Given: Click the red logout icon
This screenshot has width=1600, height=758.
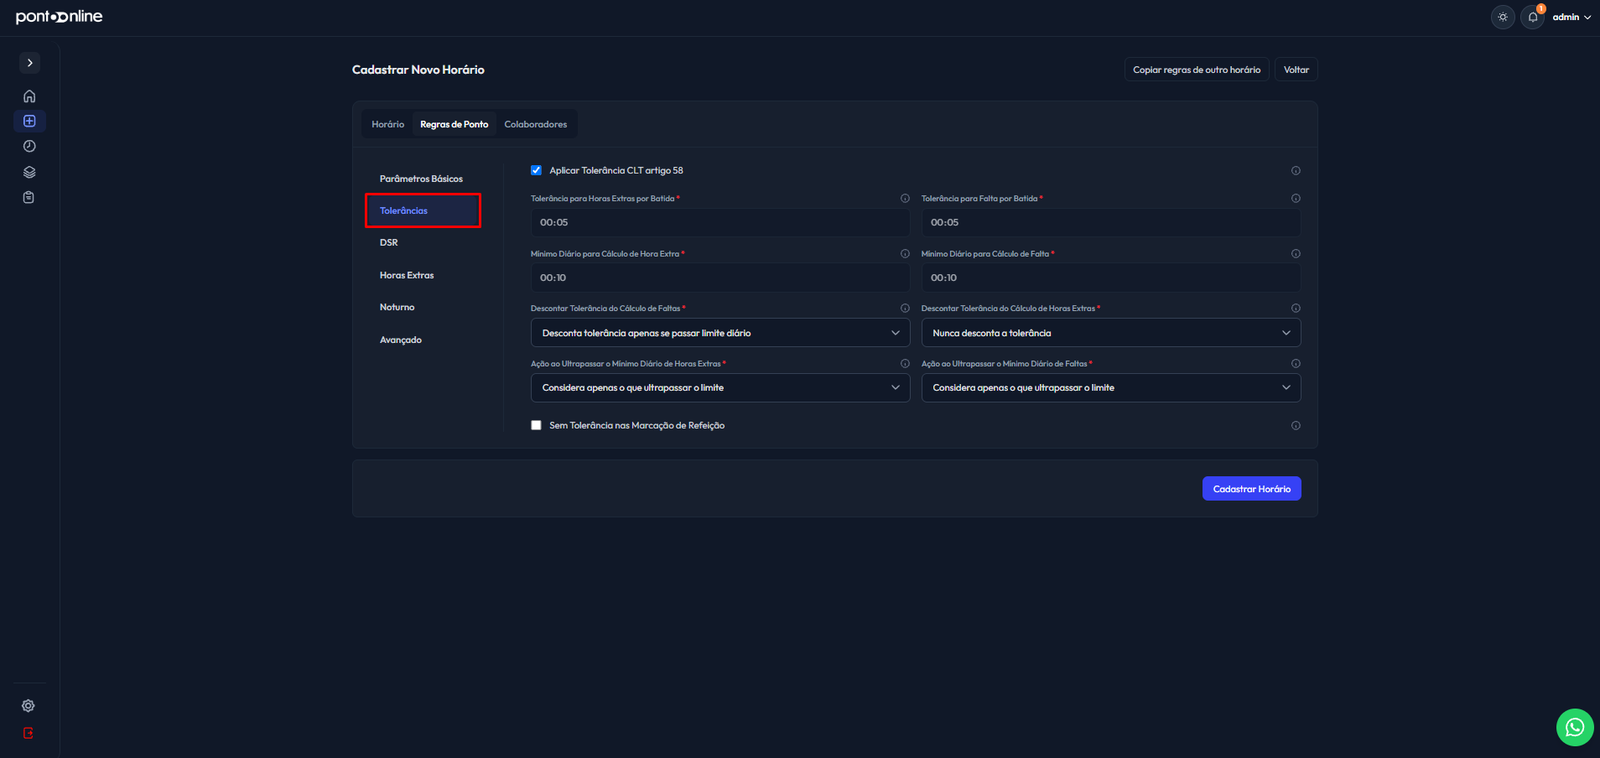Looking at the screenshot, I should coord(28,733).
